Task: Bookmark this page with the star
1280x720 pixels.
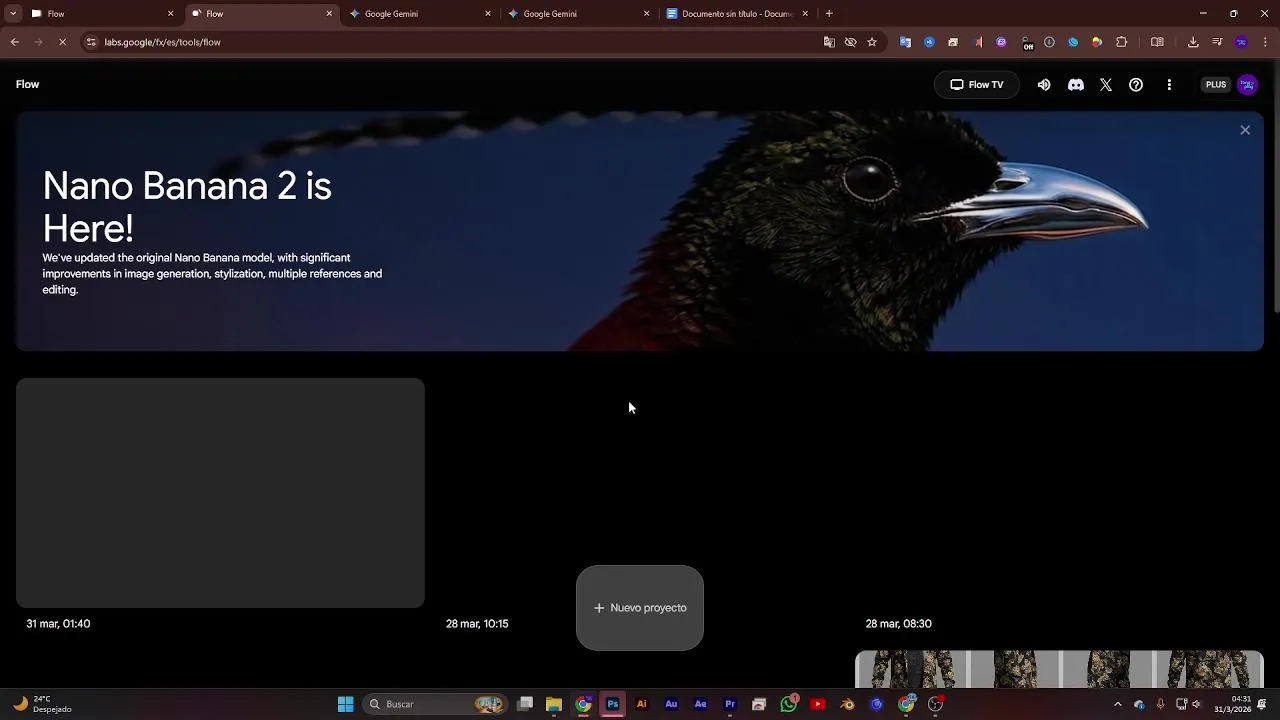Action: (872, 42)
